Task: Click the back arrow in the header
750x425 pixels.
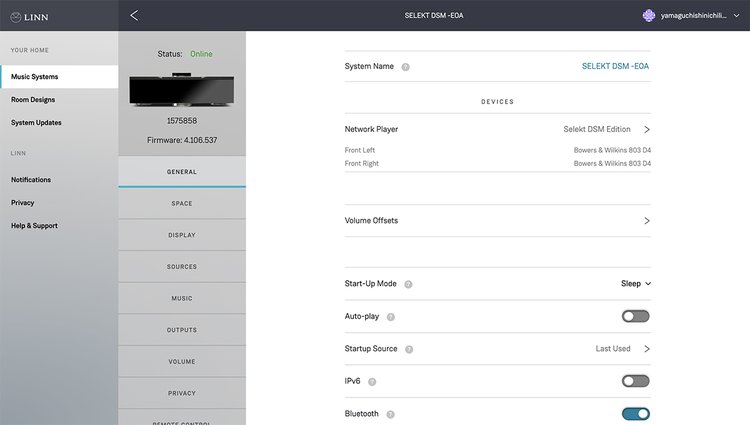Action: click(x=134, y=15)
